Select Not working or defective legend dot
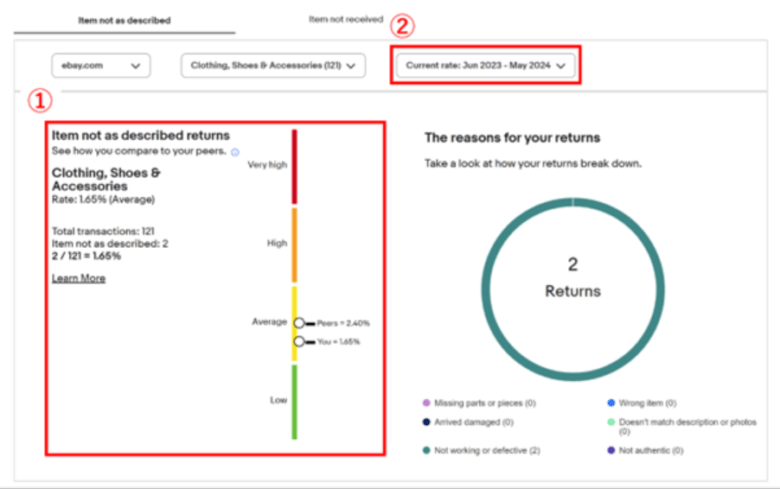Viewport: 780px width, 489px height. (x=427, y=450)
